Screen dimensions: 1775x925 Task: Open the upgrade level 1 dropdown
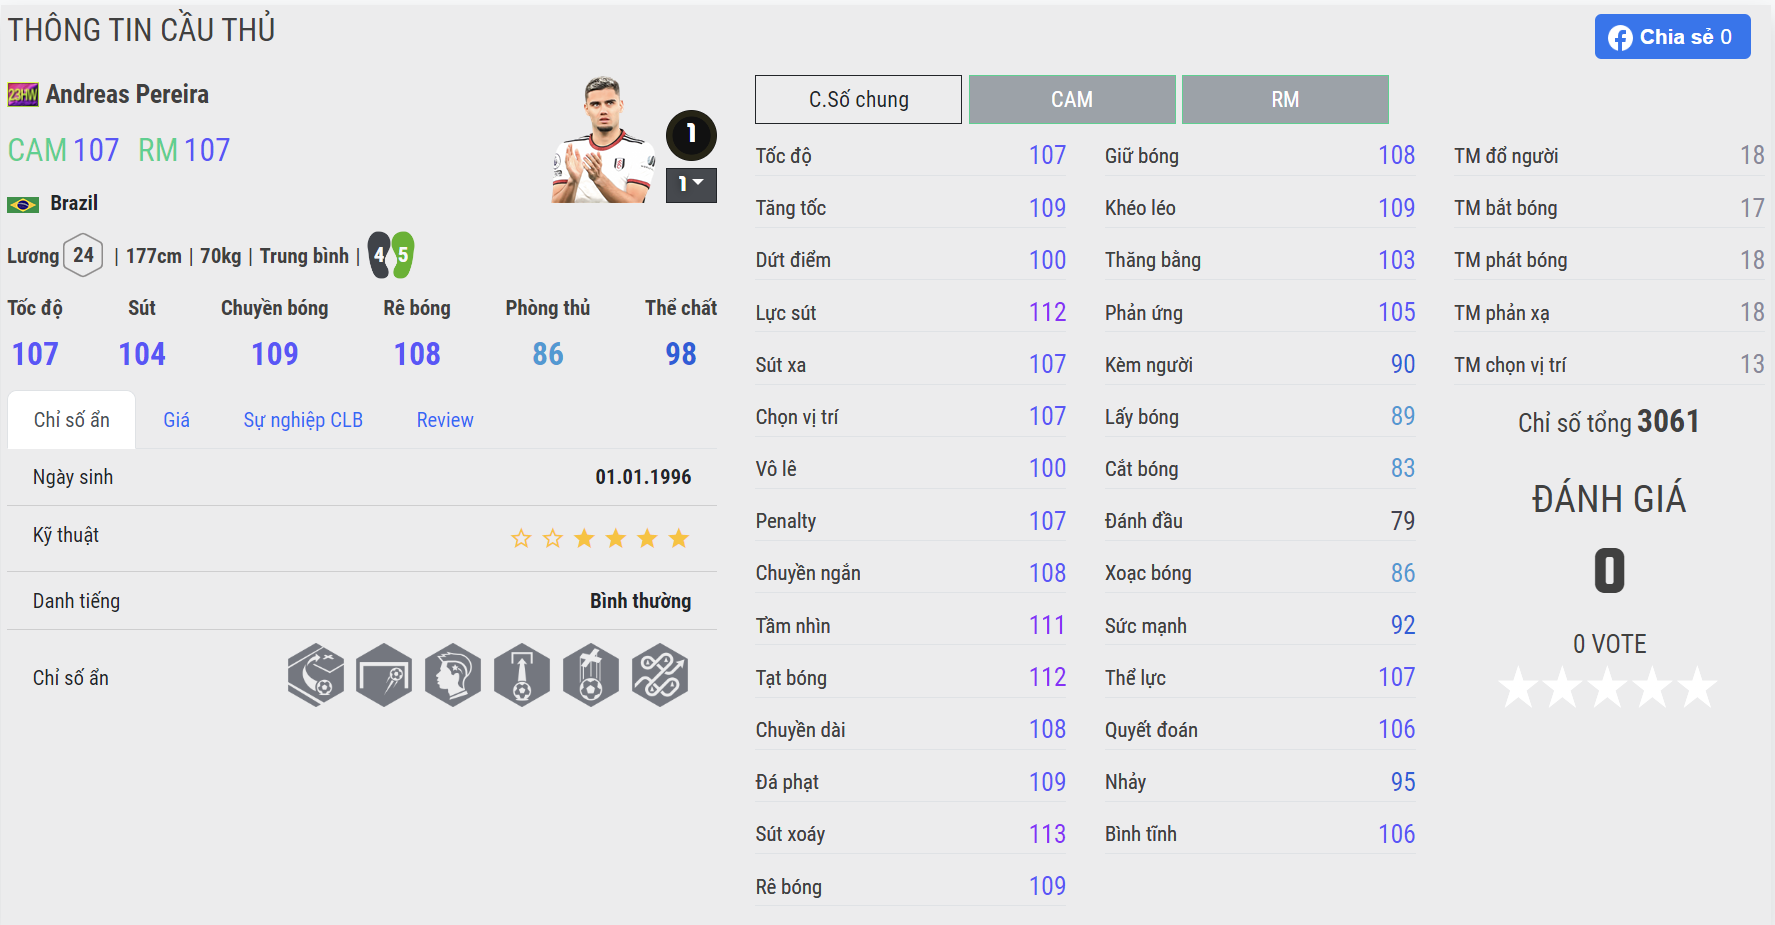[691, 185]
